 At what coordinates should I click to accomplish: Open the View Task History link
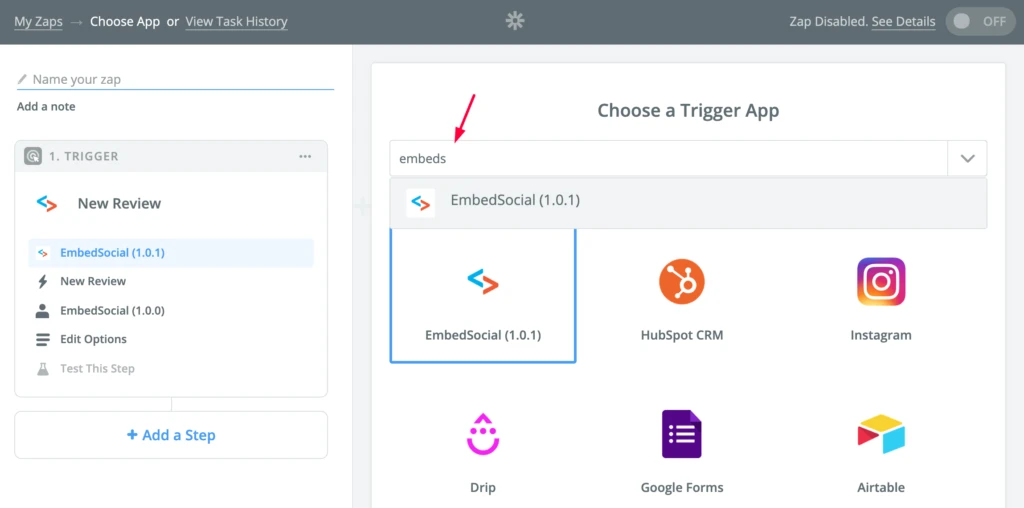pos(236,22)
